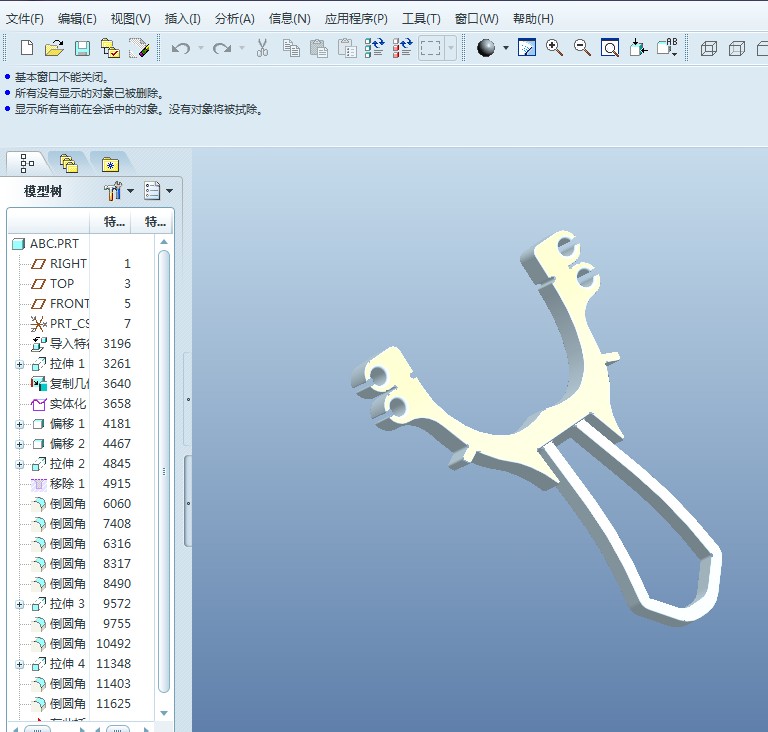The image size is (768, 732).
Task: Open an existing file via the folder icon
Action: click(x=54, y=48)
